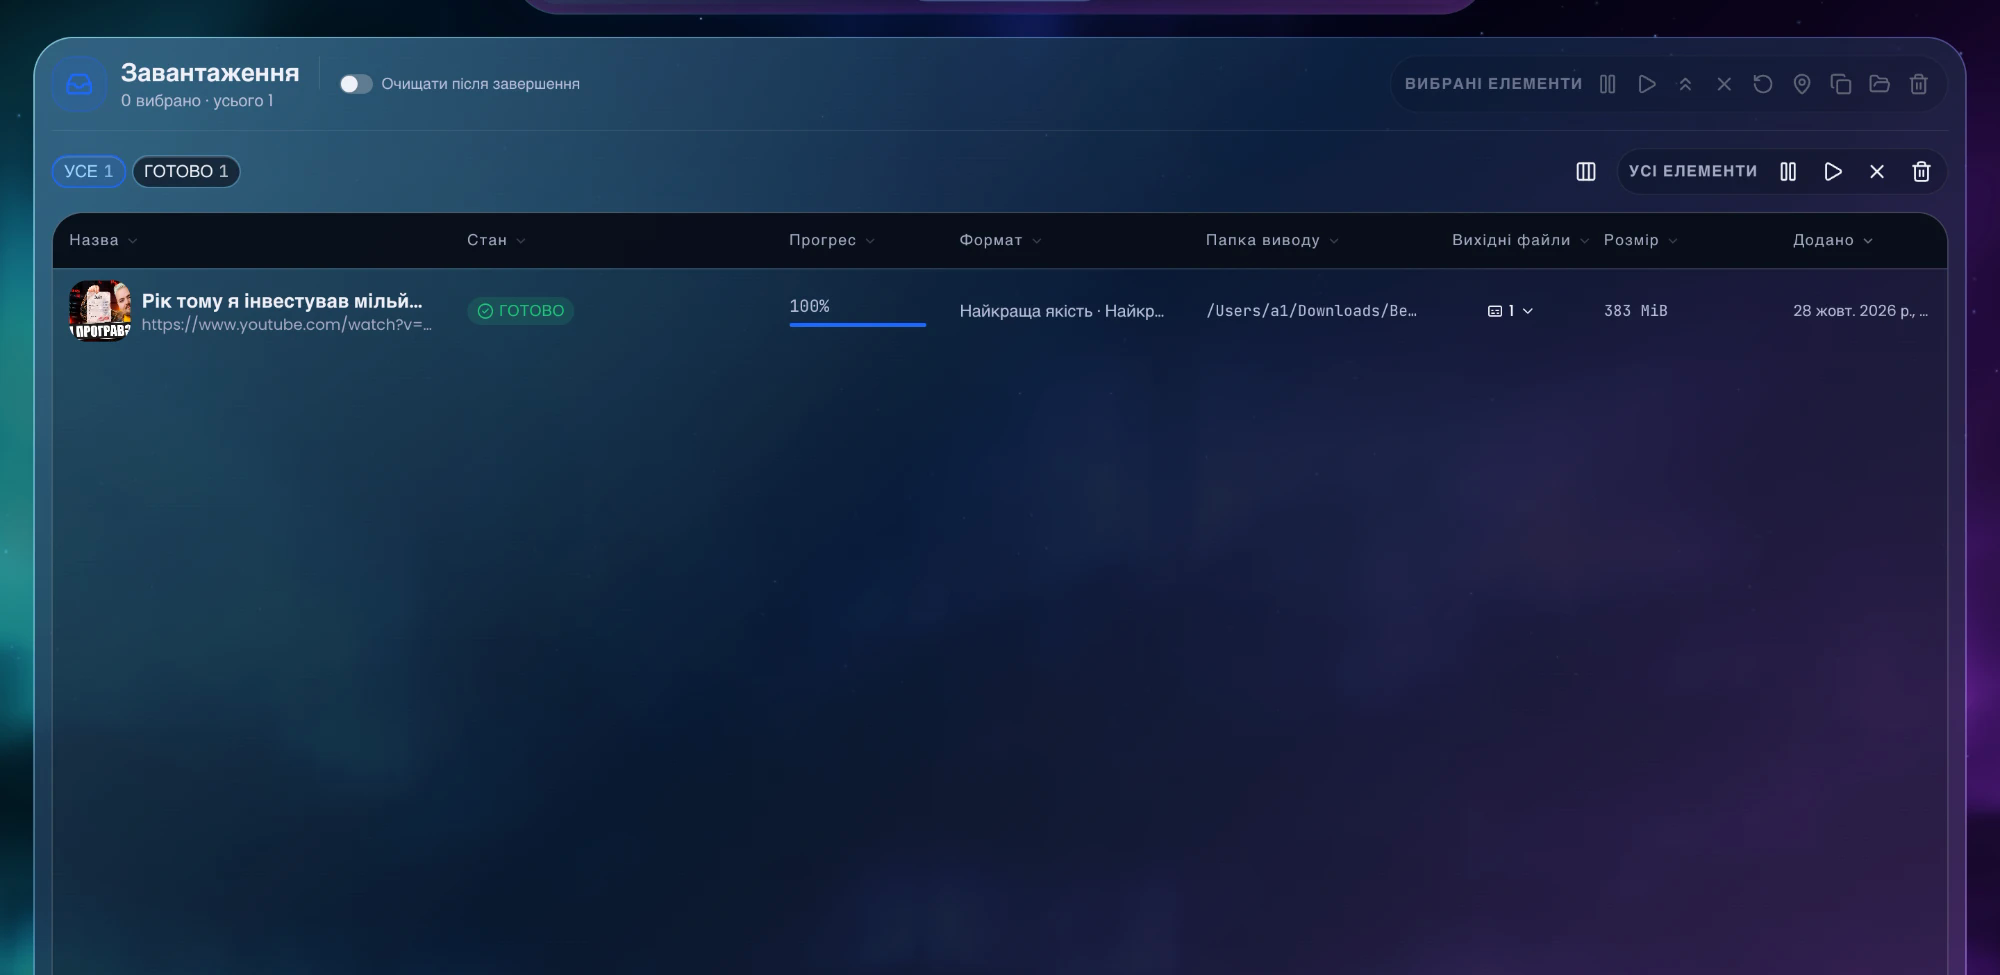This screenshot has width=2000, height=975.
Task: Cancel the selected downloads
Action: [1724, 84]
